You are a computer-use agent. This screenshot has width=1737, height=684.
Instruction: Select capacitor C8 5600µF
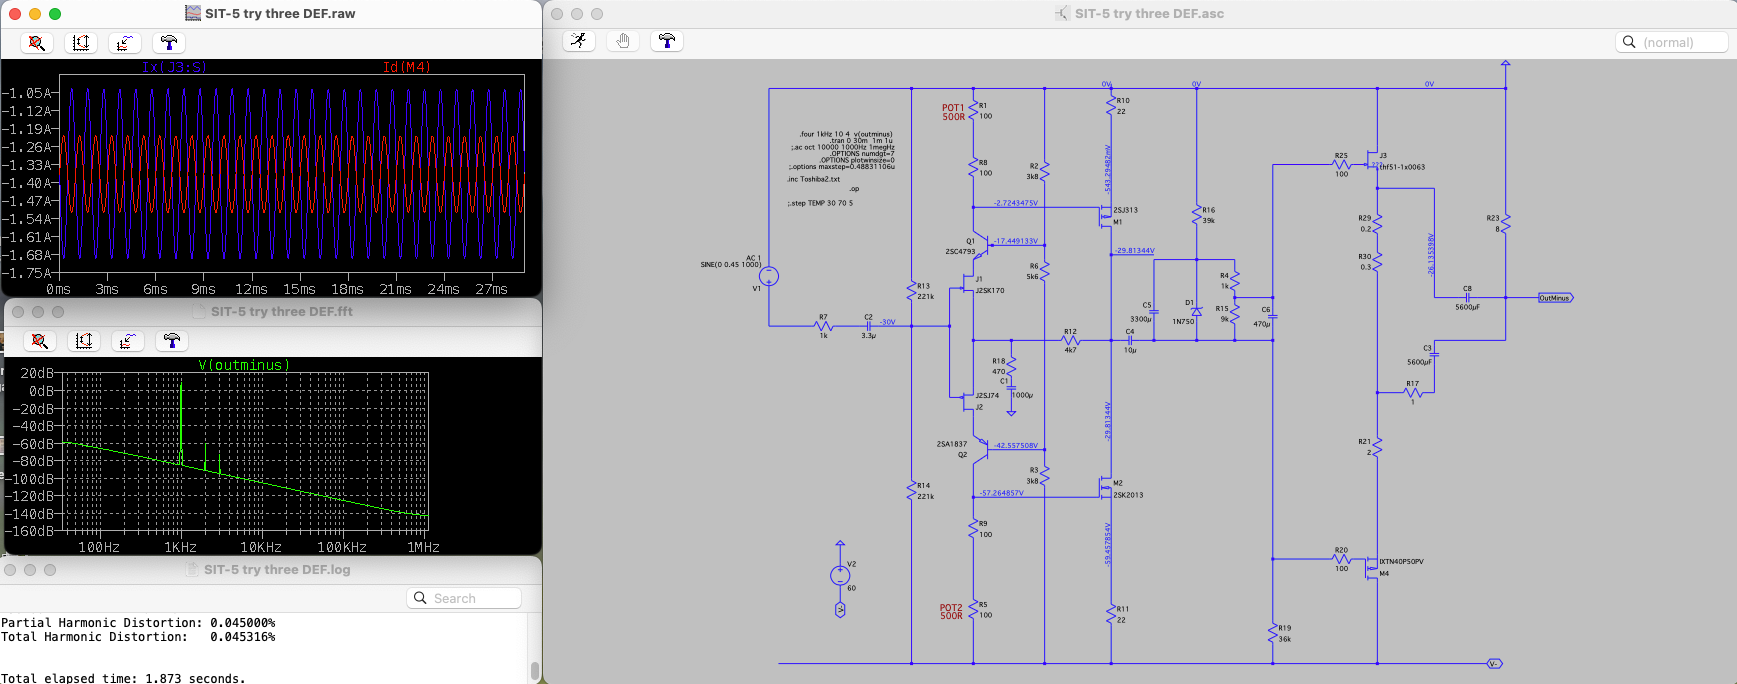point(1467,297)
